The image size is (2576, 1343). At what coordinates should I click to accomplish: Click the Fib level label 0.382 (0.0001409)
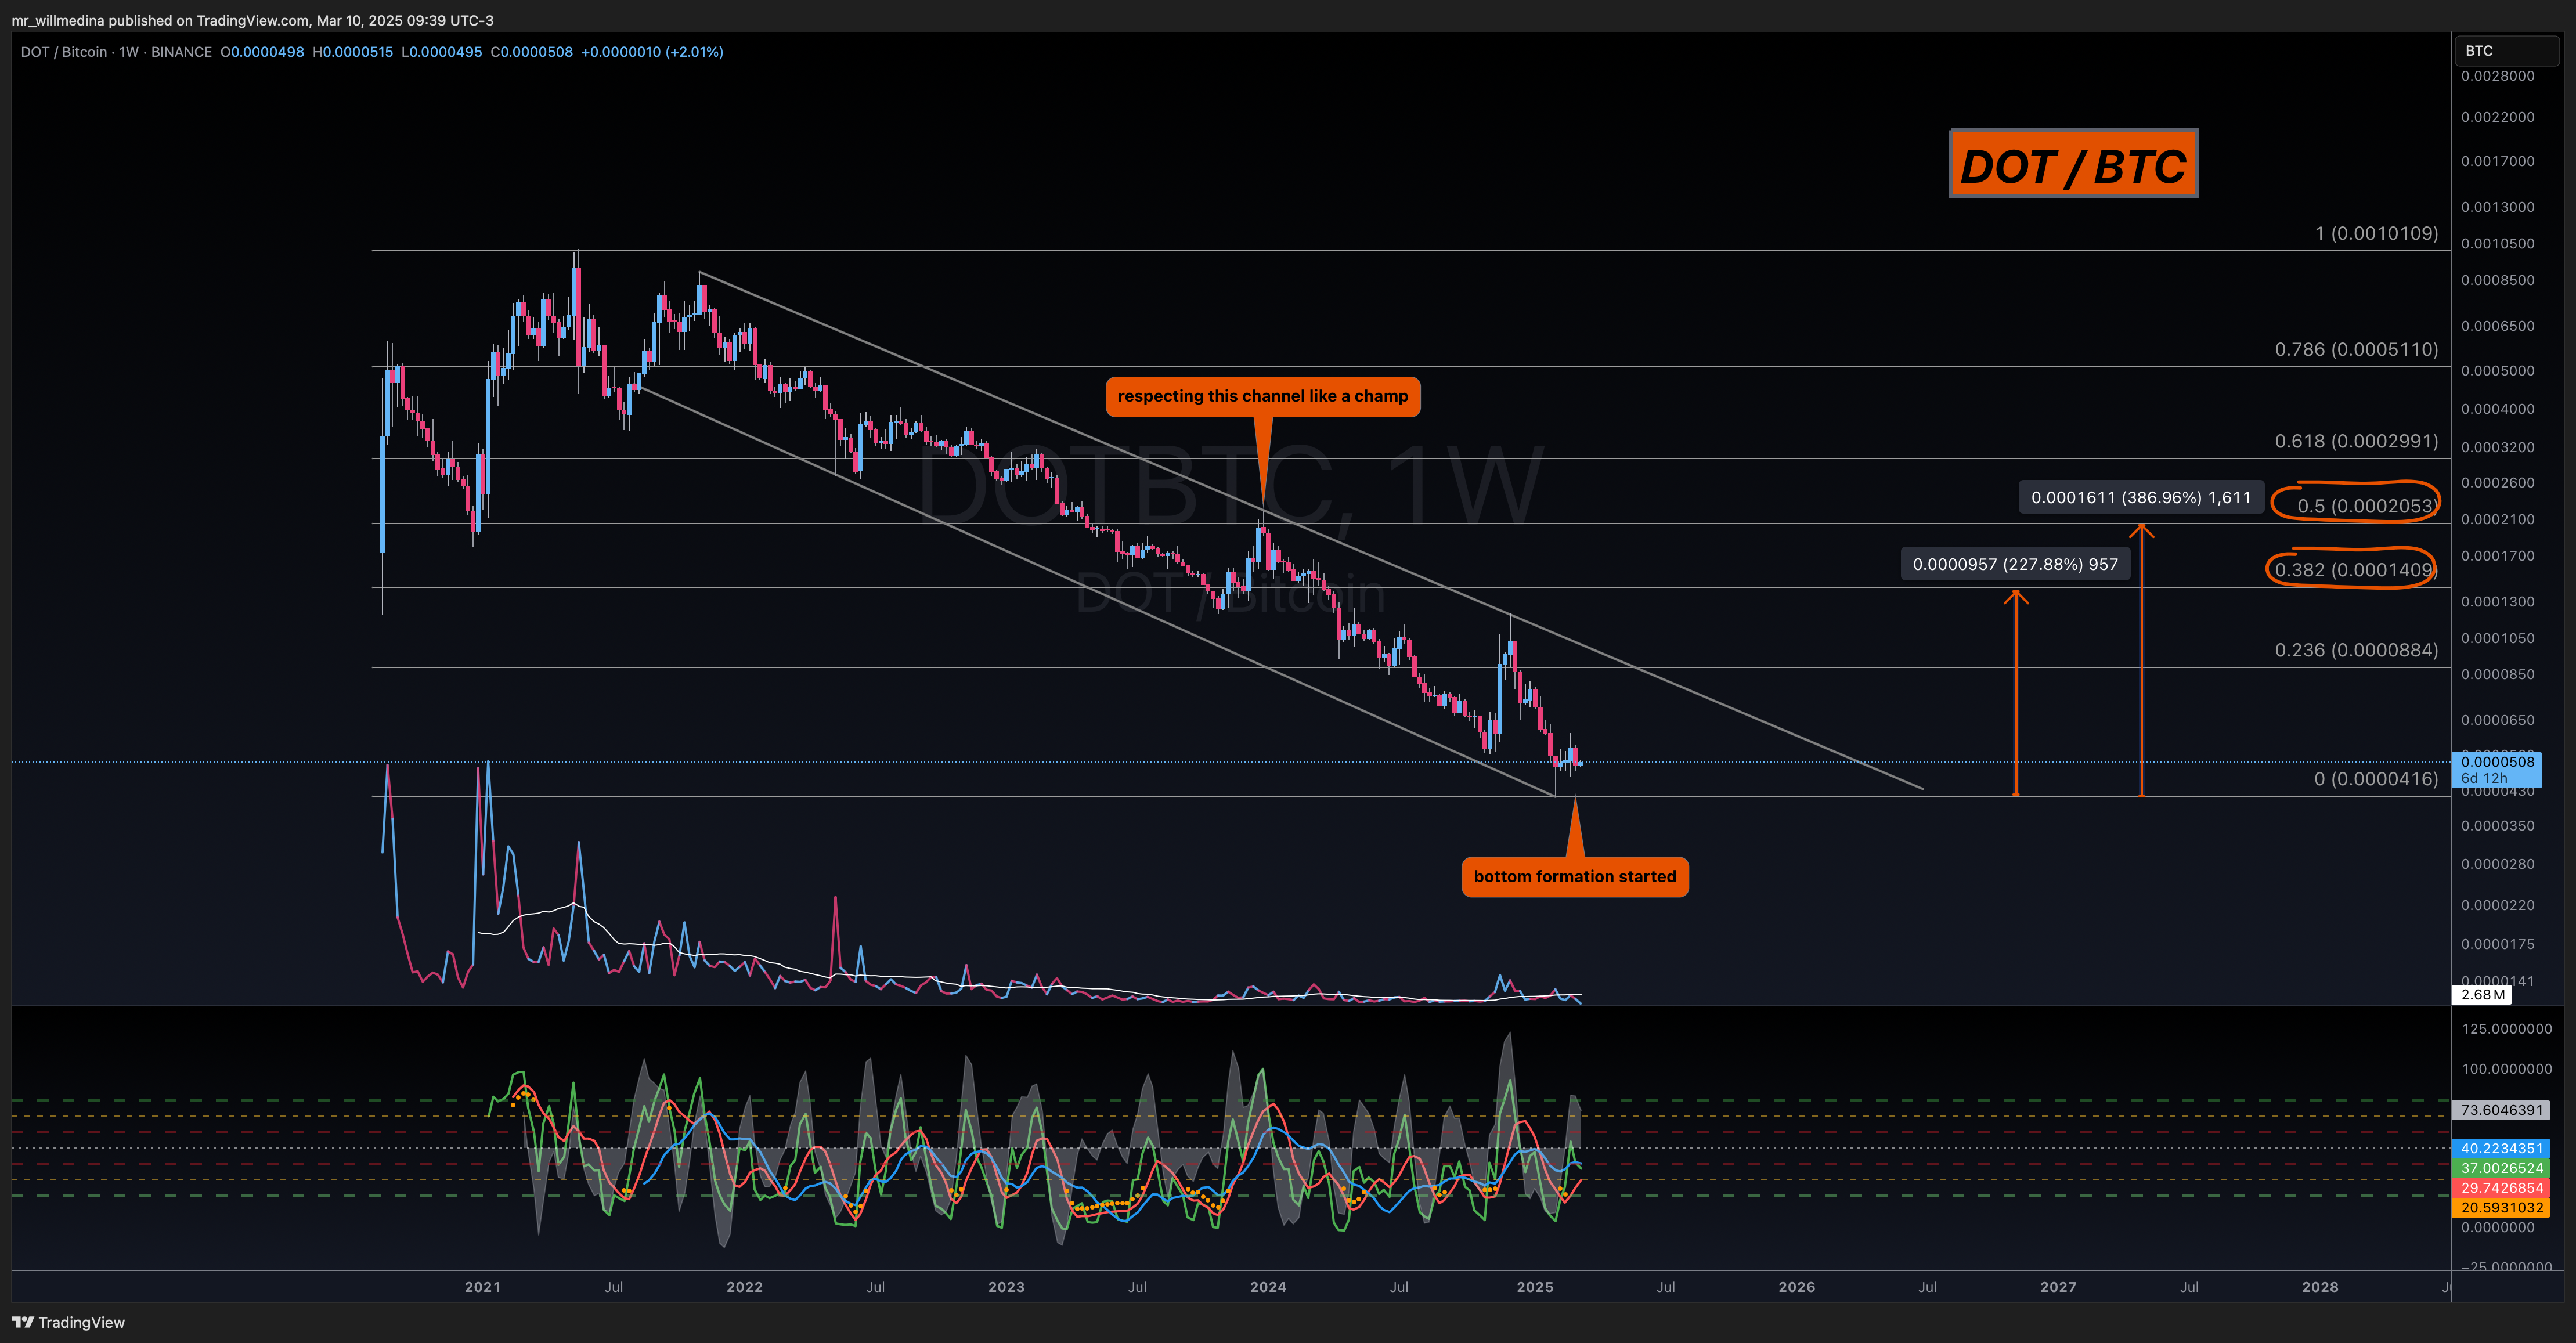pos(2355,570)
